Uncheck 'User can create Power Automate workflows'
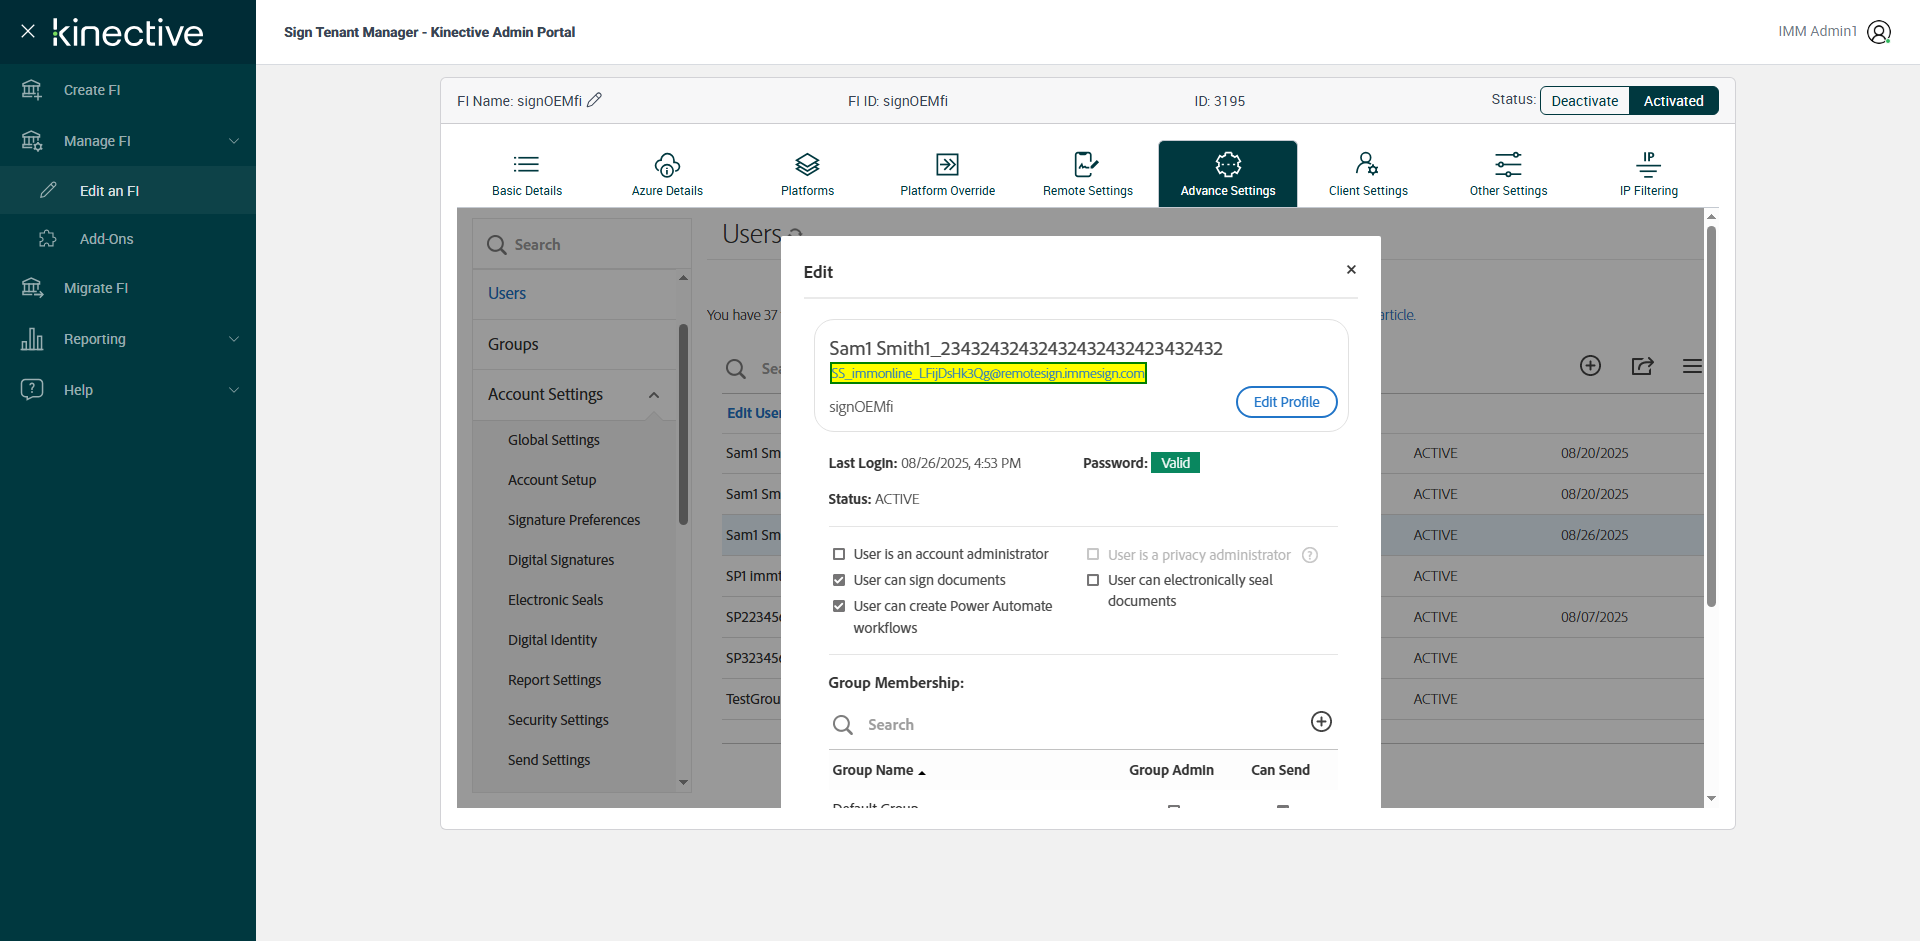Screen dimensions: 1920x941 point(839,606)
